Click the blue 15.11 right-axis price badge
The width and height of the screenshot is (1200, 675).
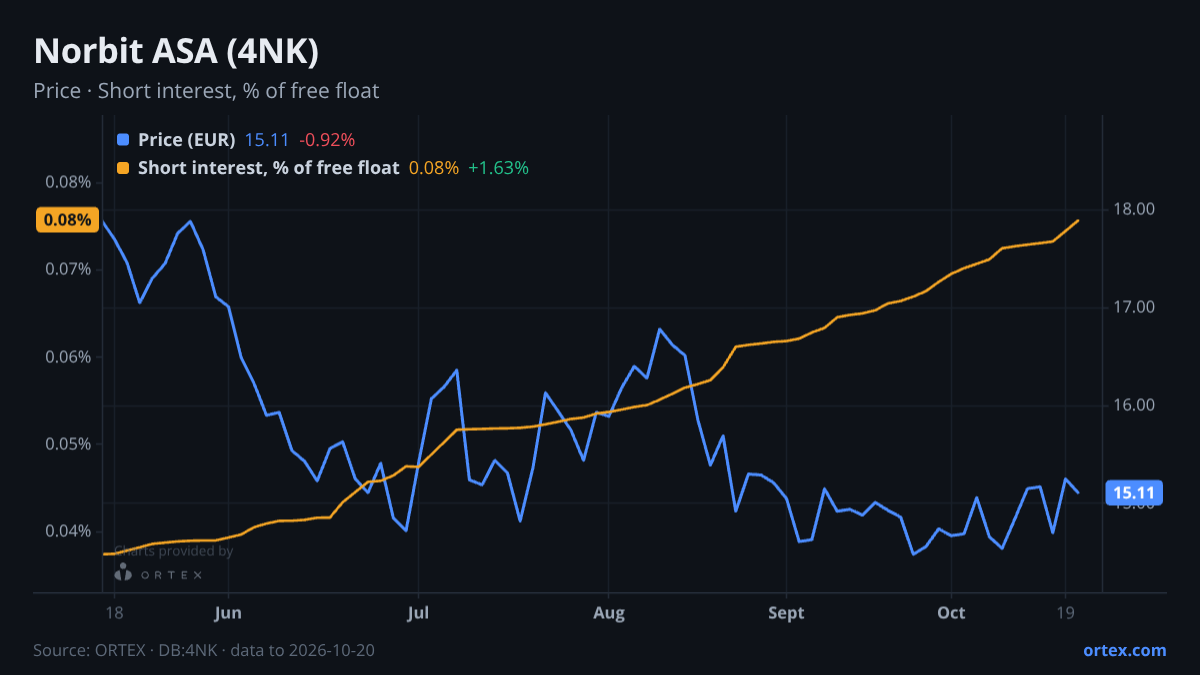[x=1134, y=492]
